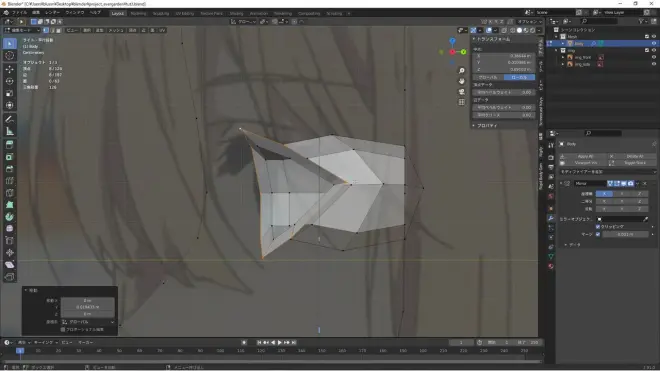Open the Render menu
The width and height of the screenshot is (660, 371).
[x=52, y=13]
